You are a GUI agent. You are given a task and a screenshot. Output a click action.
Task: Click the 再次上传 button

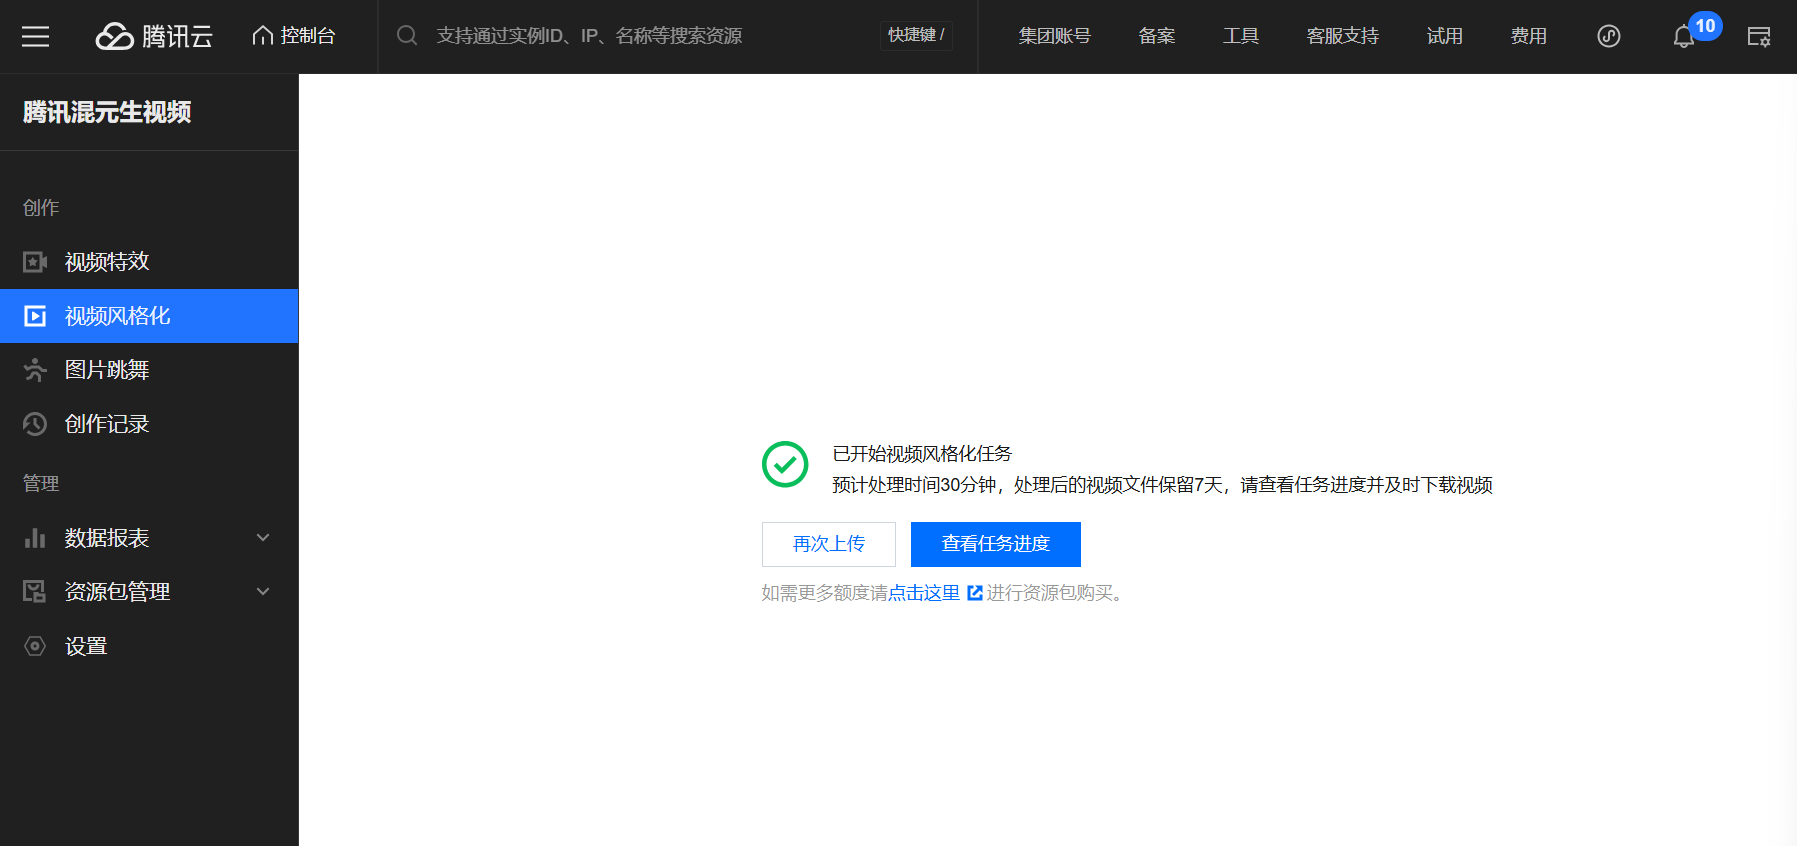(x=829, y=544)
